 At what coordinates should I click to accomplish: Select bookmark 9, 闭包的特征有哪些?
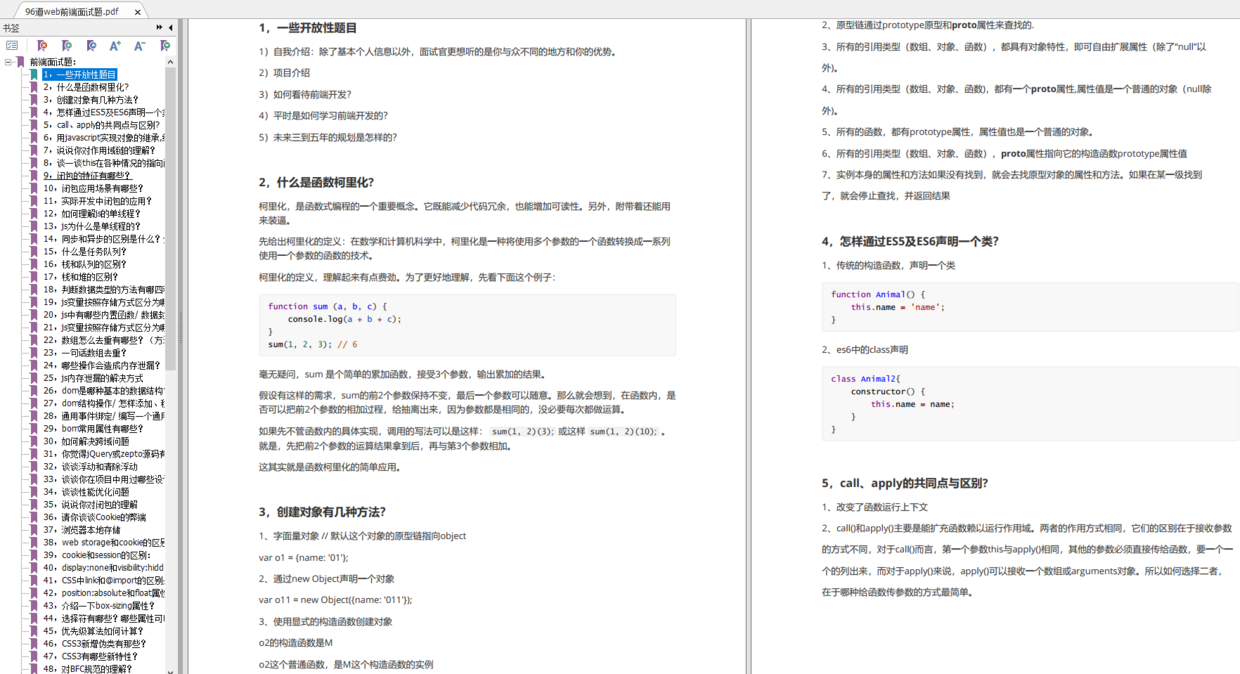tap(86, 176)
